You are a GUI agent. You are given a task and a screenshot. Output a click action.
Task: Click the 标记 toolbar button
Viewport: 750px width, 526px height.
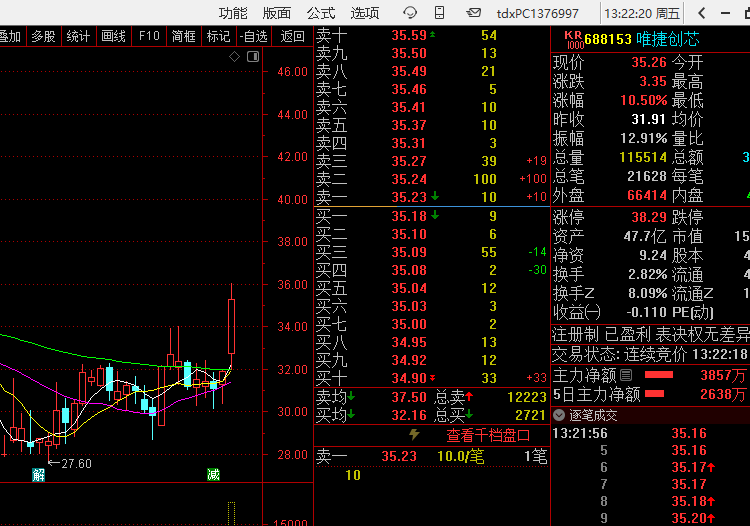click(219, 36)
